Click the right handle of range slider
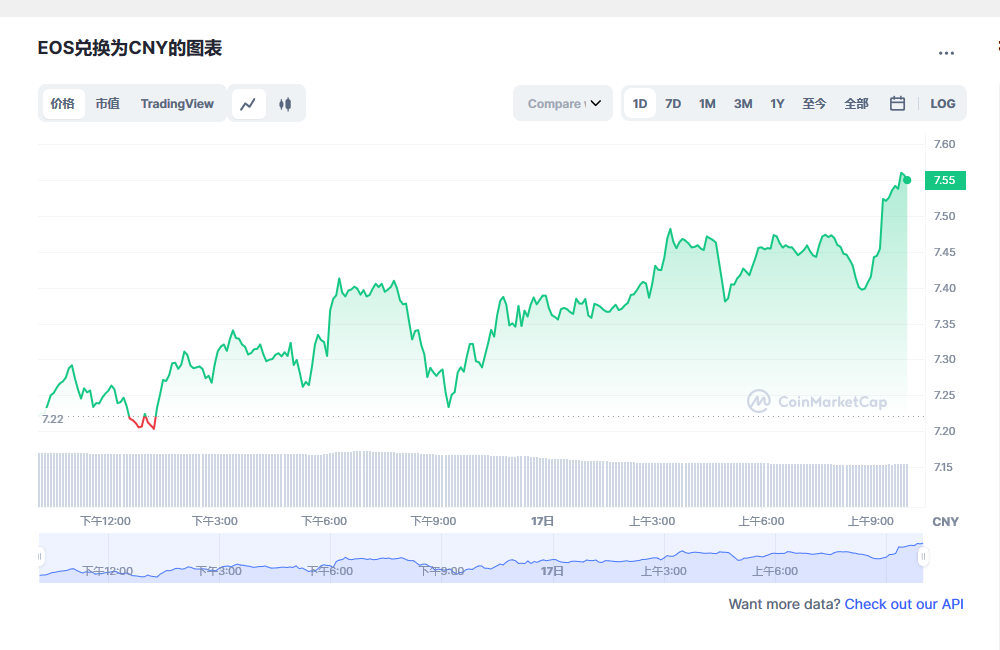Image resolution: width=1000 pixels, height=650 pixels. pos(923,556)
